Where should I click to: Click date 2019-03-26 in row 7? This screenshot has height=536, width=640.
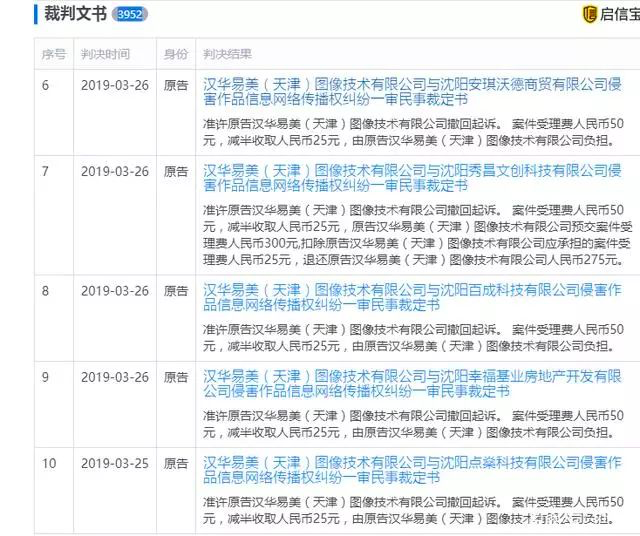(x=115, y=171)
